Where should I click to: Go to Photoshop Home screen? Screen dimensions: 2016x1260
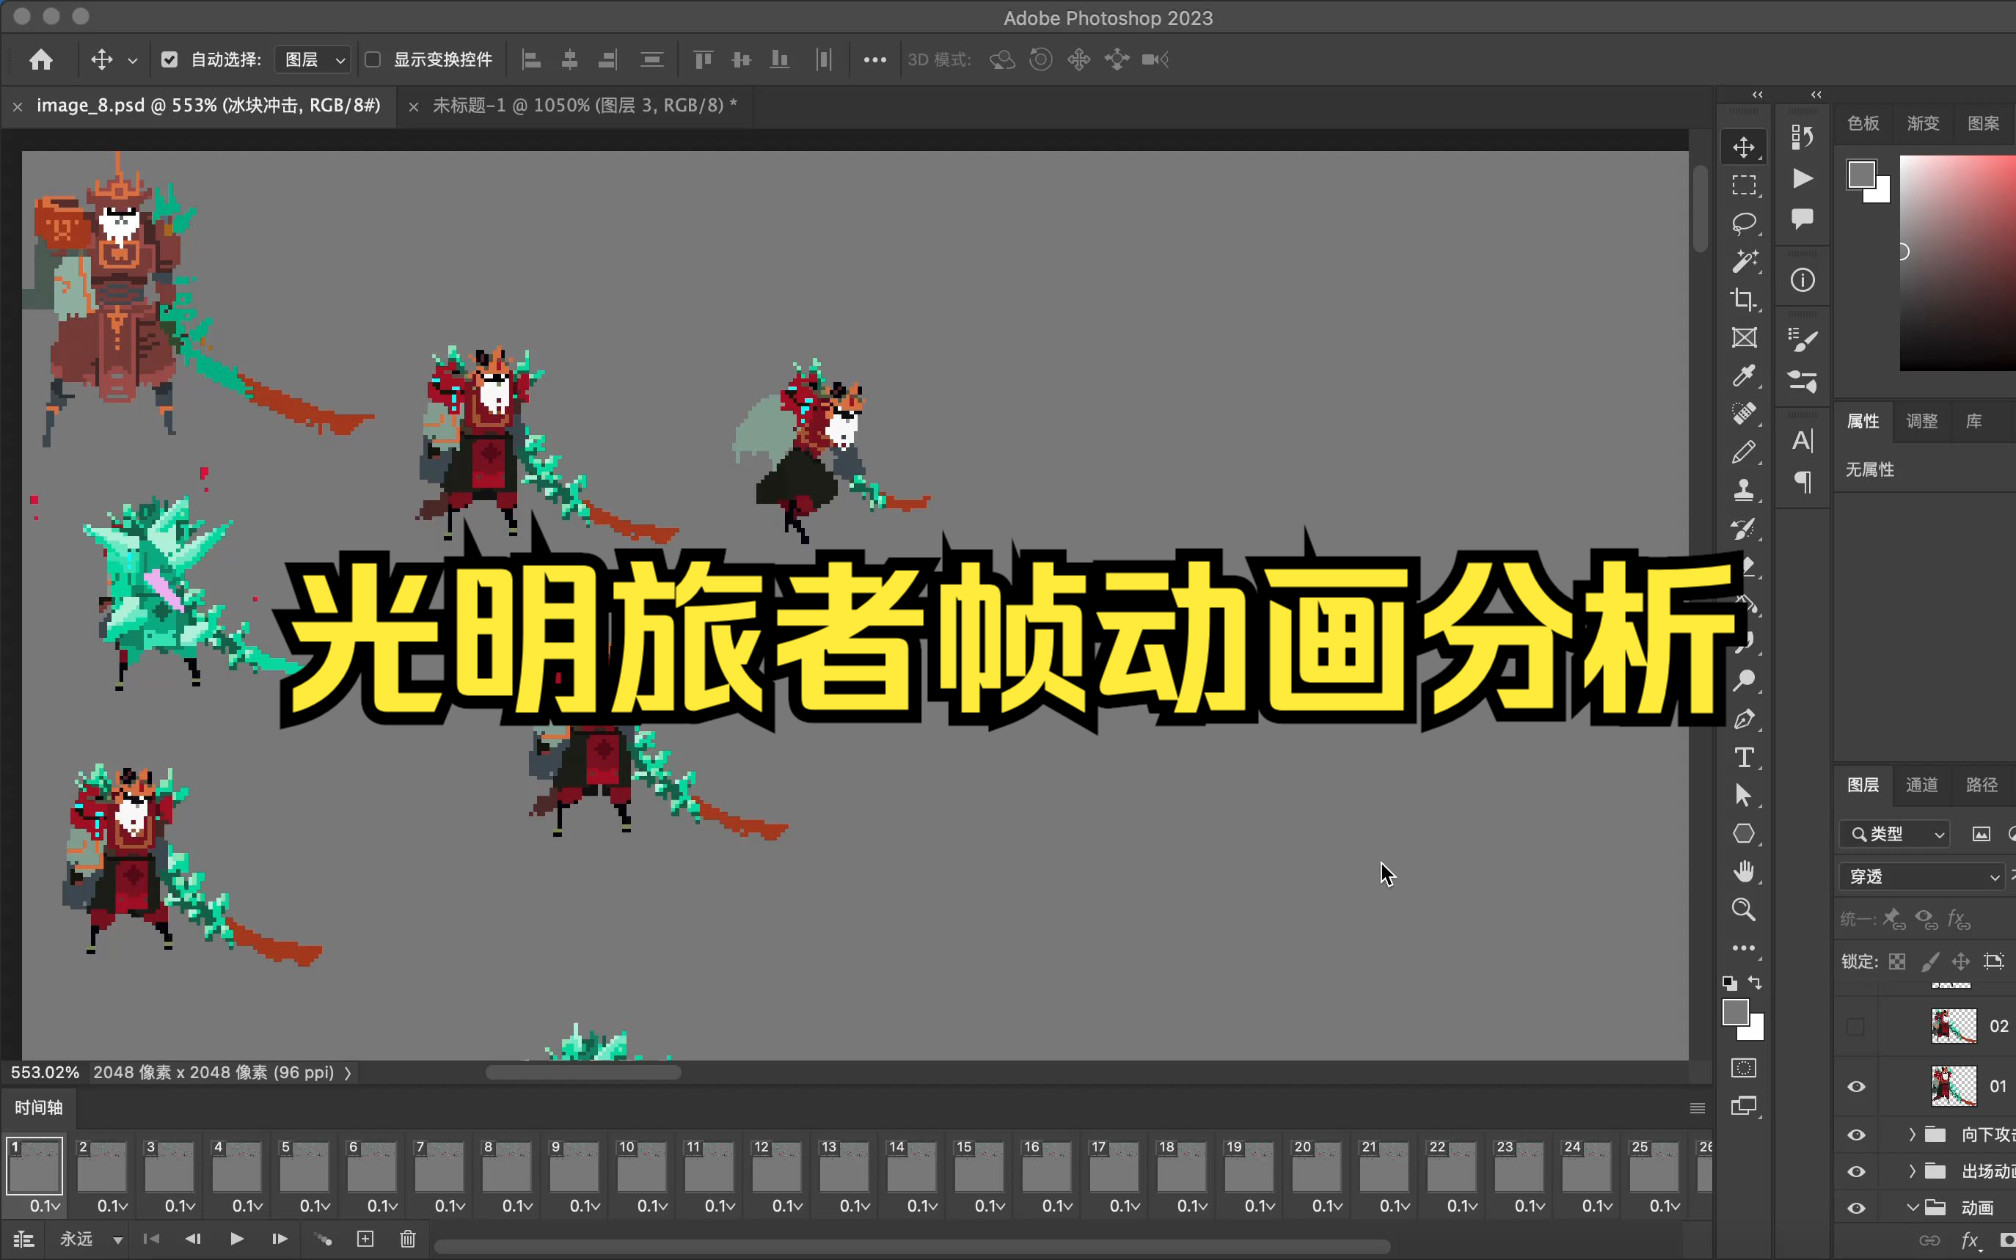[x=41, y=59]
